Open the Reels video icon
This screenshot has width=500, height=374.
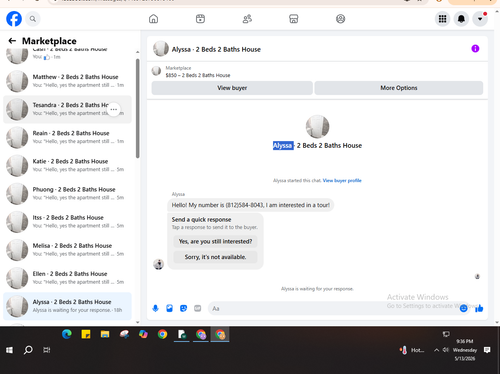200,19
